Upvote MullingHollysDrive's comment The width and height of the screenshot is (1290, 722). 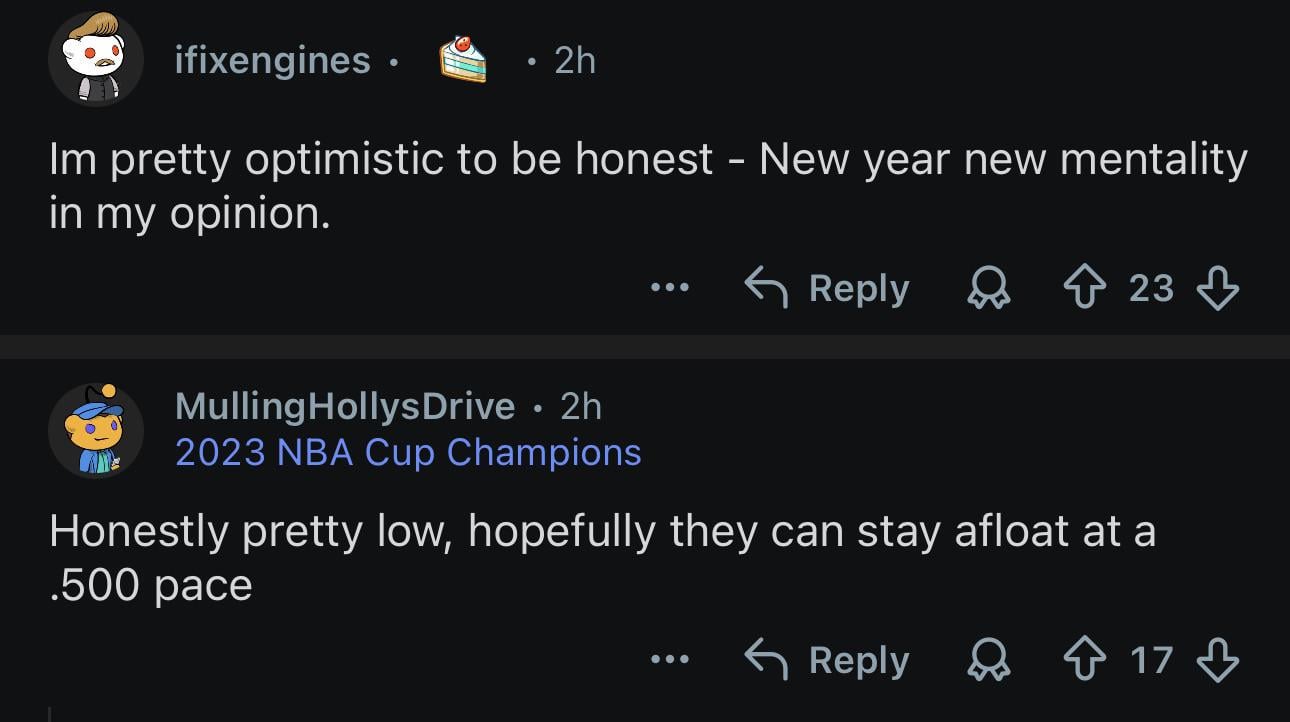tap(1085, 658)
